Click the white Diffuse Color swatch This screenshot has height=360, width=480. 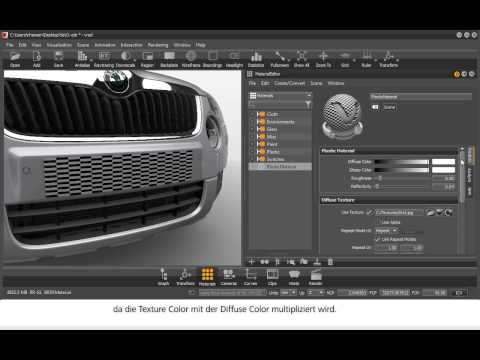click(x=443, y=162)
